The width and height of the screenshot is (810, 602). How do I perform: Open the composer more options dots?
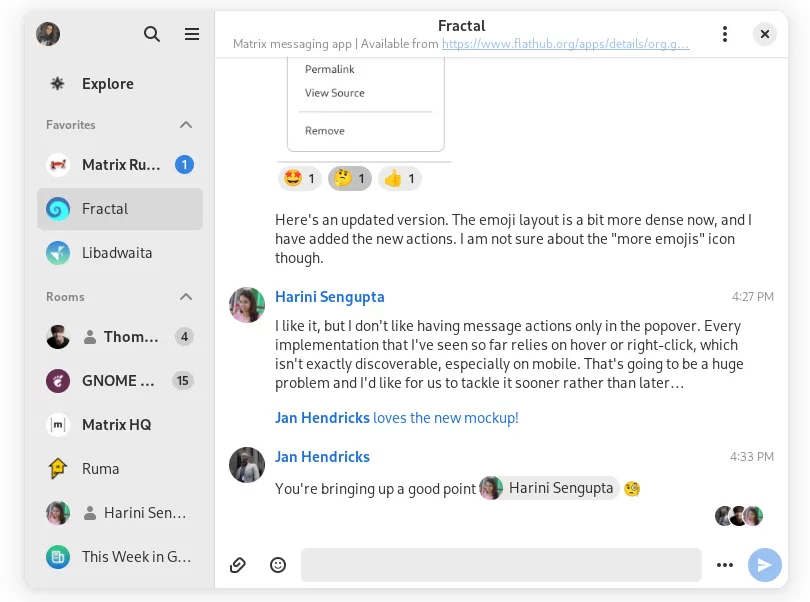[x=725, y=565]
